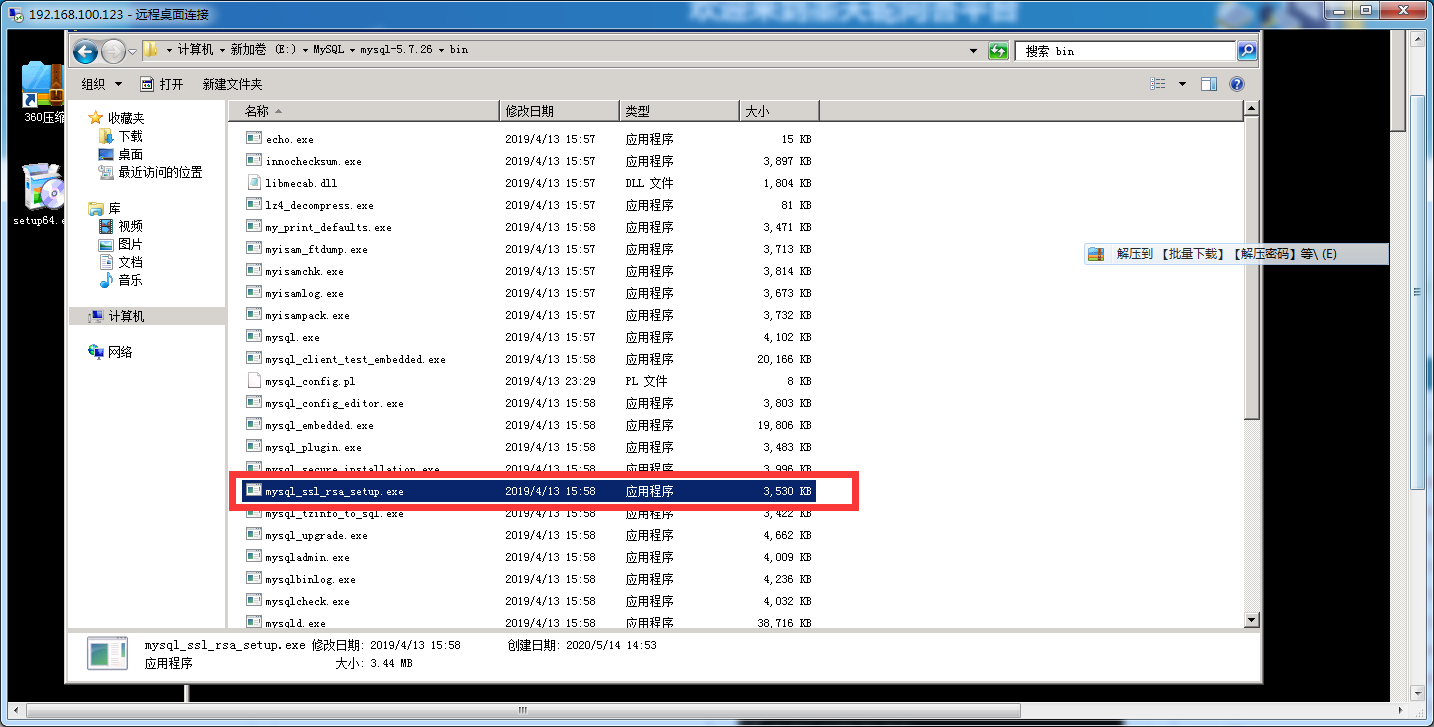This screenshot has width=1434, height=727.
Task: Click the 打开 toolbar button
Action: [x=161, y=85]
